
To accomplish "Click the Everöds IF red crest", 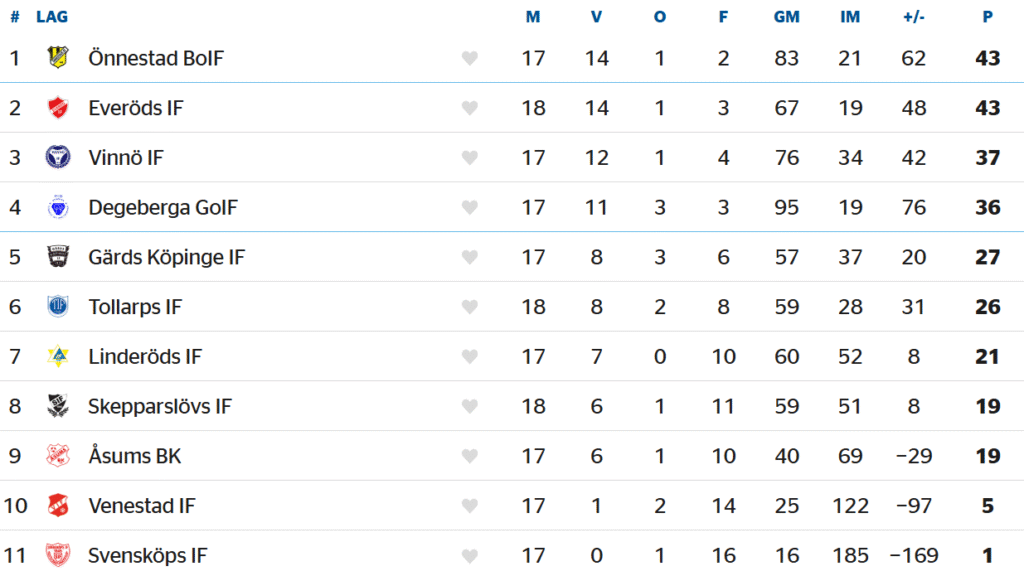I will coord(58,107).
